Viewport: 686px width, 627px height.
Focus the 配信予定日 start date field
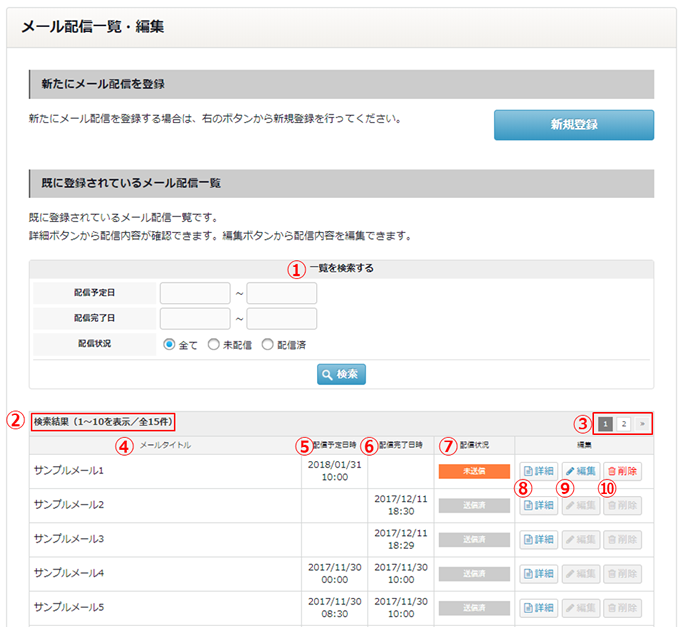[195, 293]
